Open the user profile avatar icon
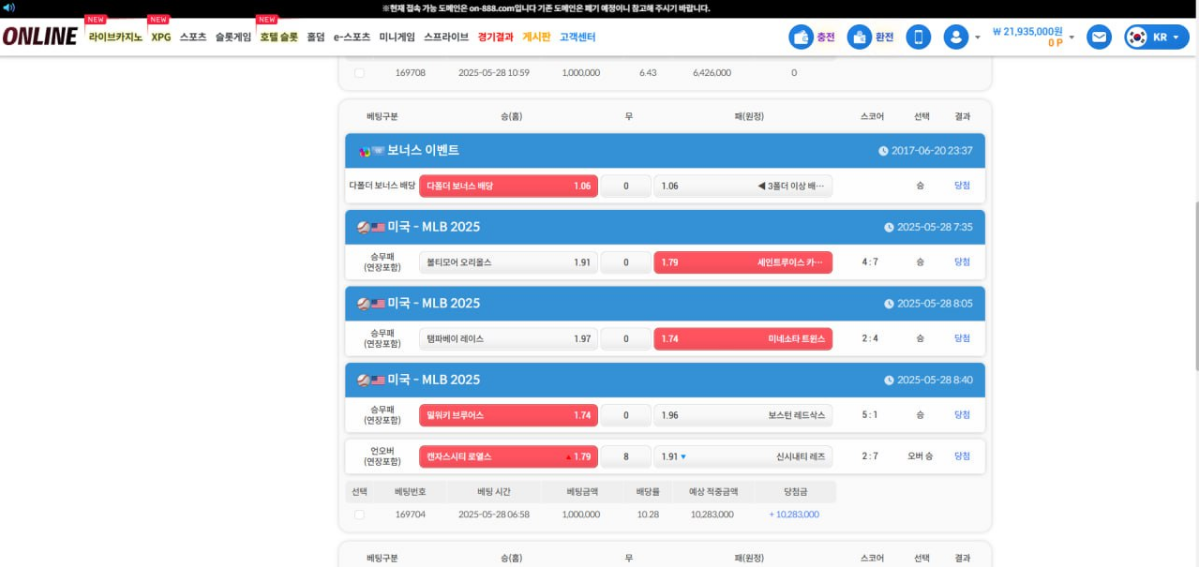This screenshot has height=587, width=1204. click(x=956, y=37)
